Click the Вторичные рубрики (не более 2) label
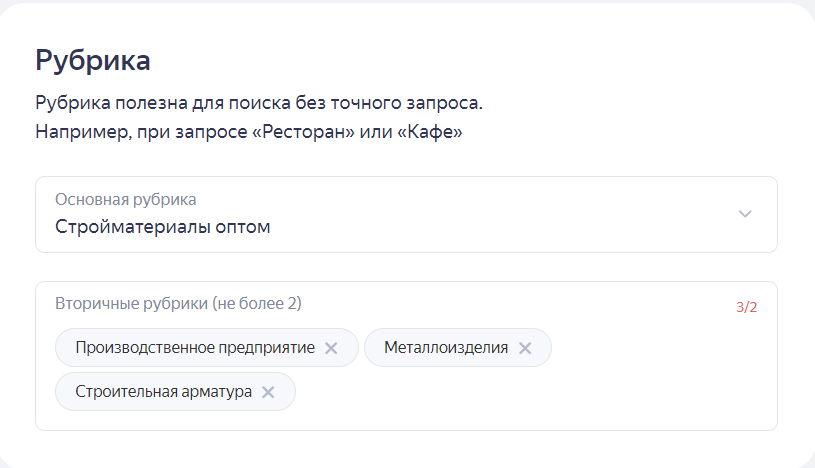The width and height of the screenshot is (815, 468). 178,303
